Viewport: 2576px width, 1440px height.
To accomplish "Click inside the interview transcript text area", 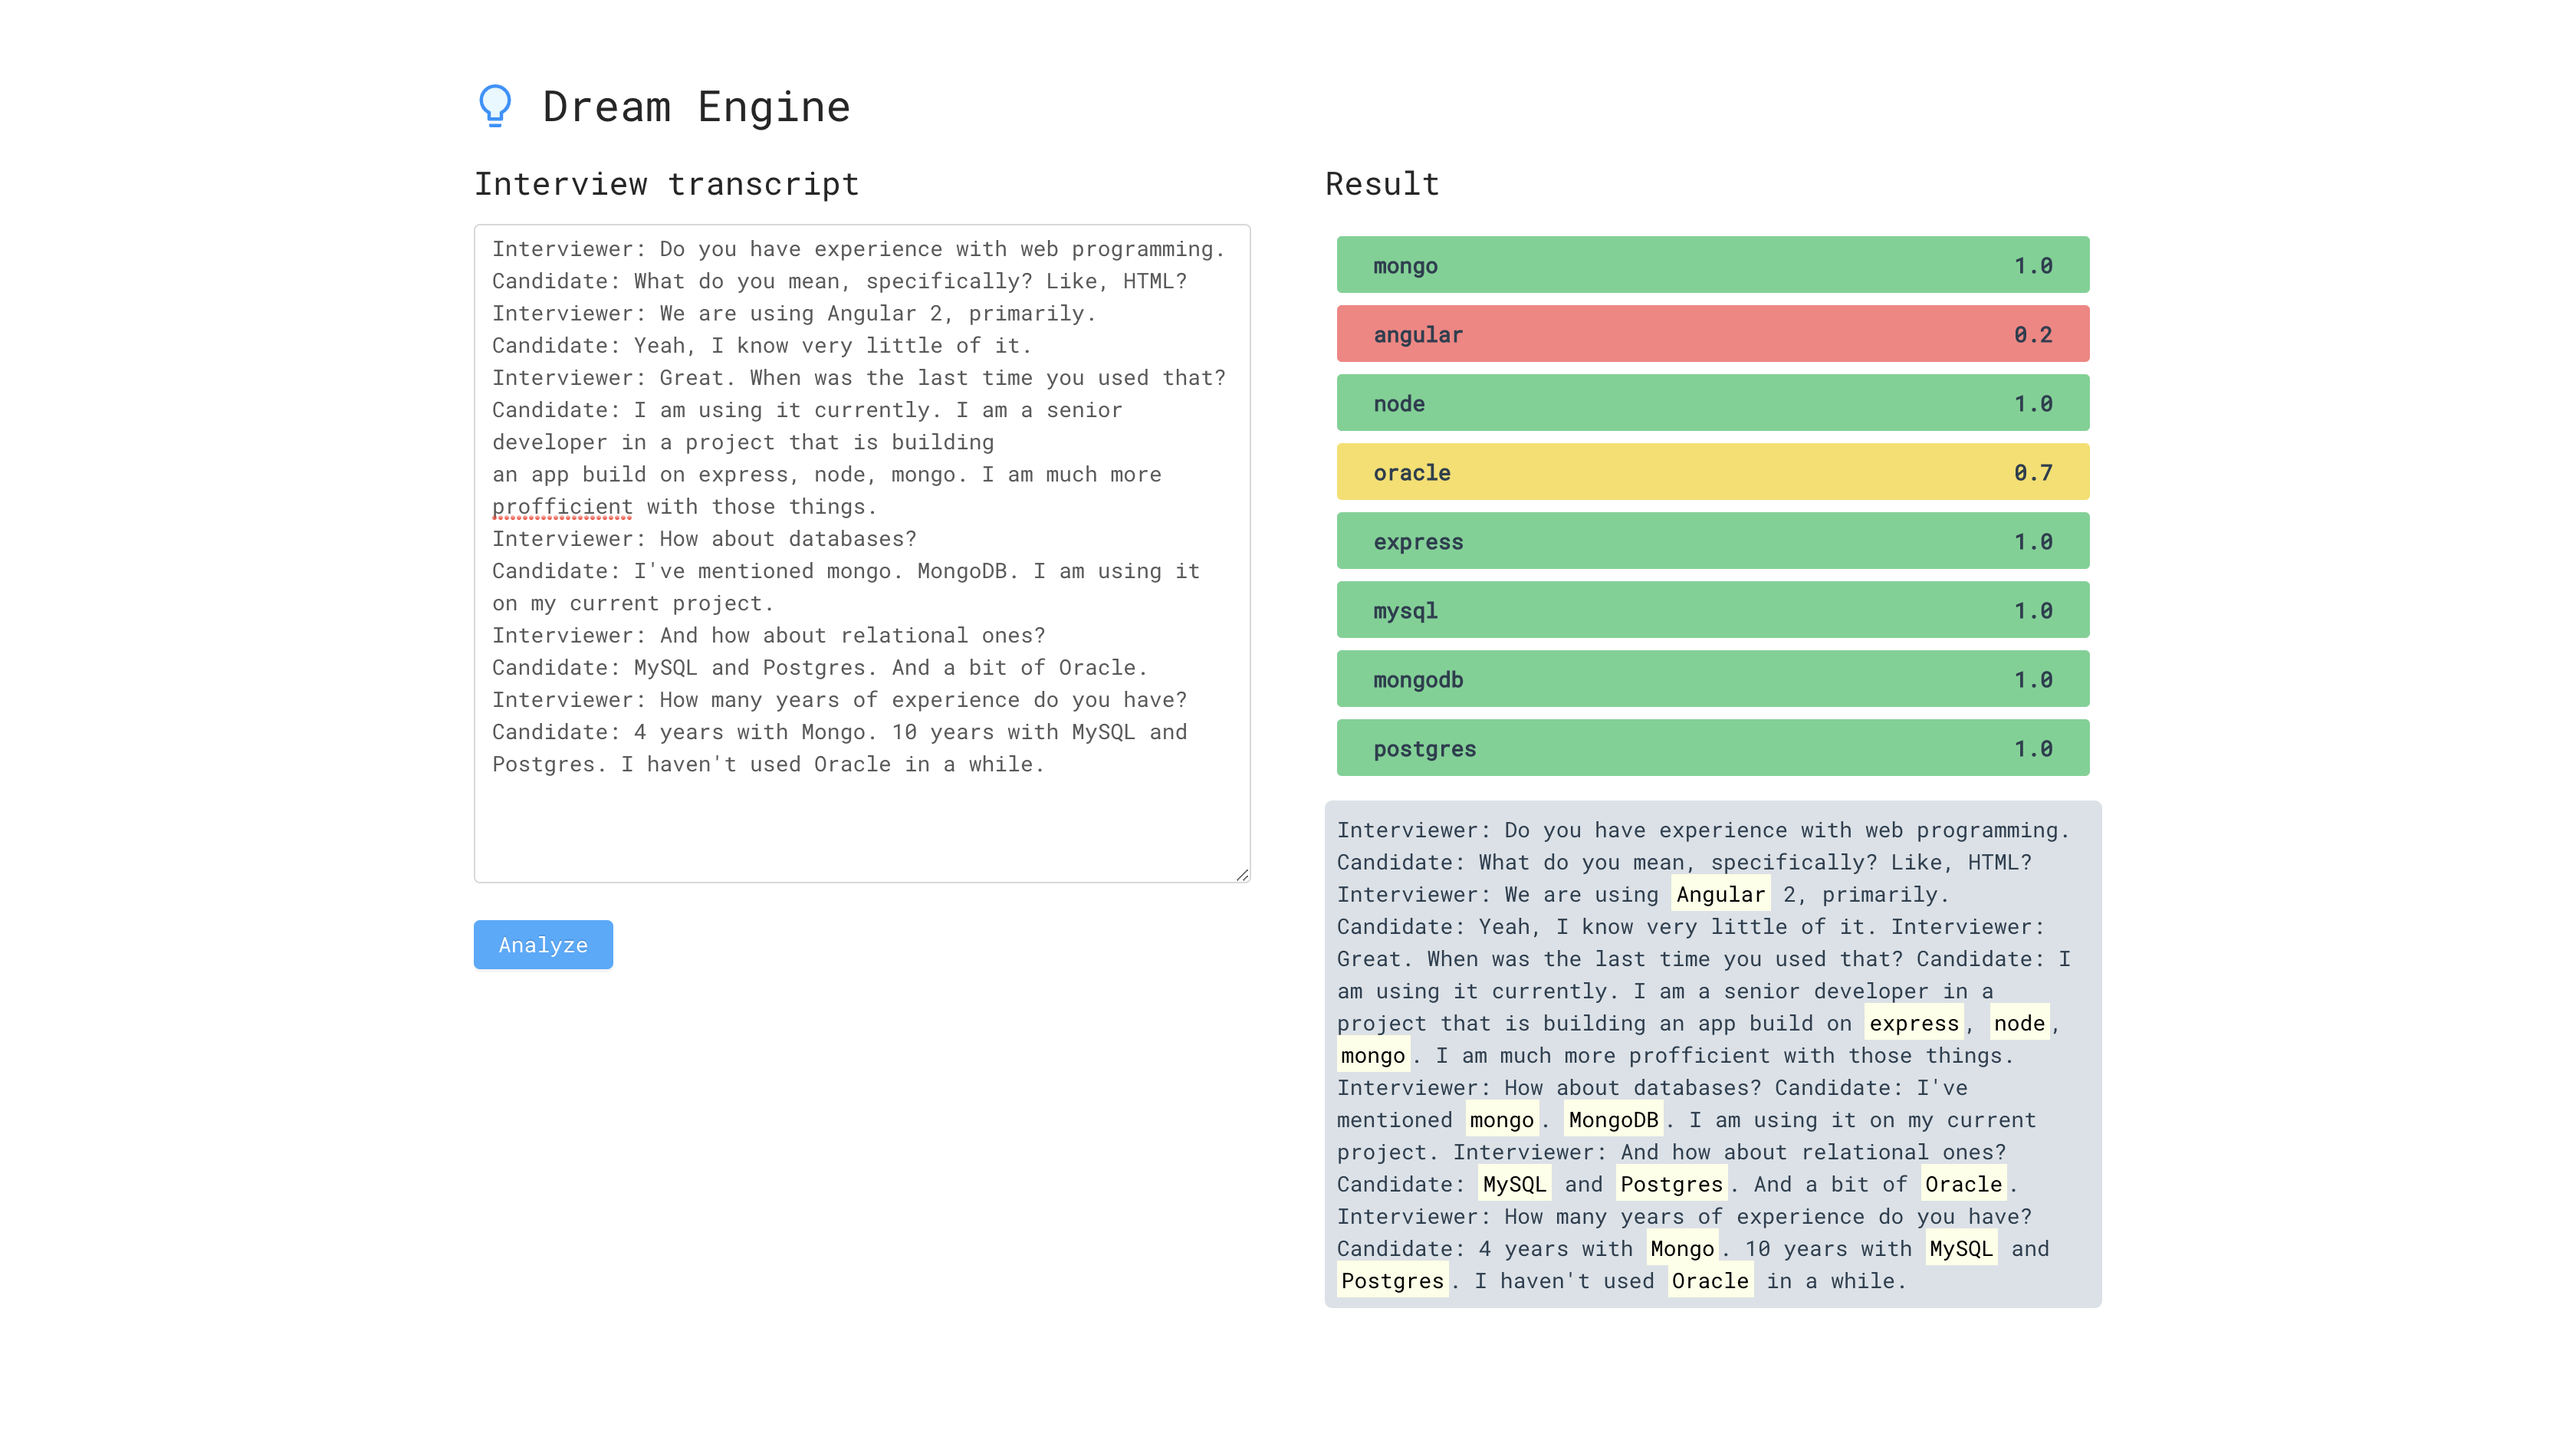I will [861, 820].
